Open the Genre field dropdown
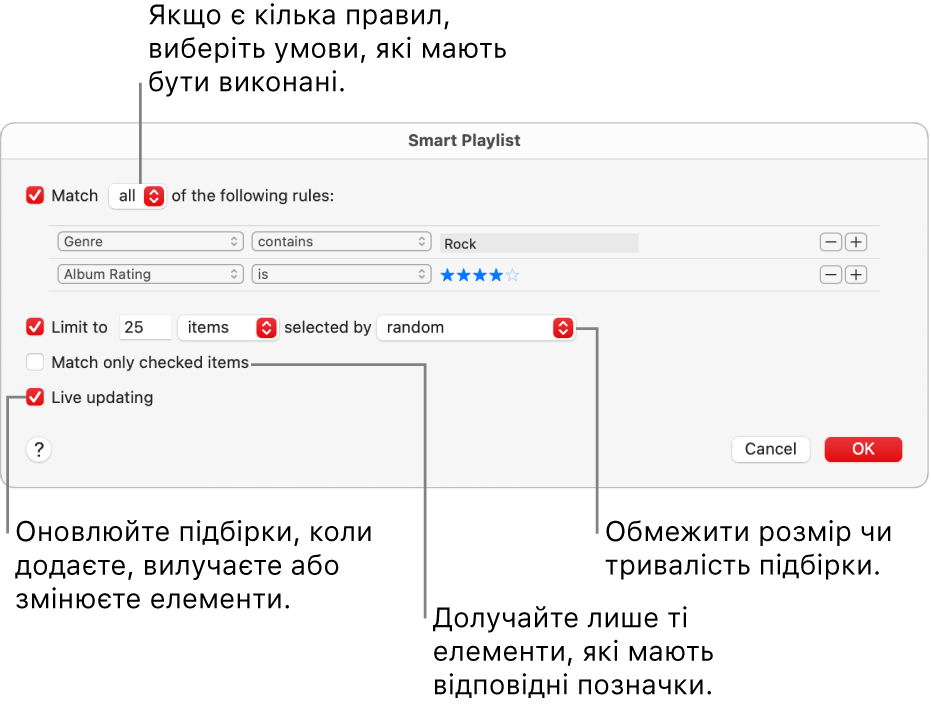This screenshot has height=705, width=931. (x=150, y=241)
